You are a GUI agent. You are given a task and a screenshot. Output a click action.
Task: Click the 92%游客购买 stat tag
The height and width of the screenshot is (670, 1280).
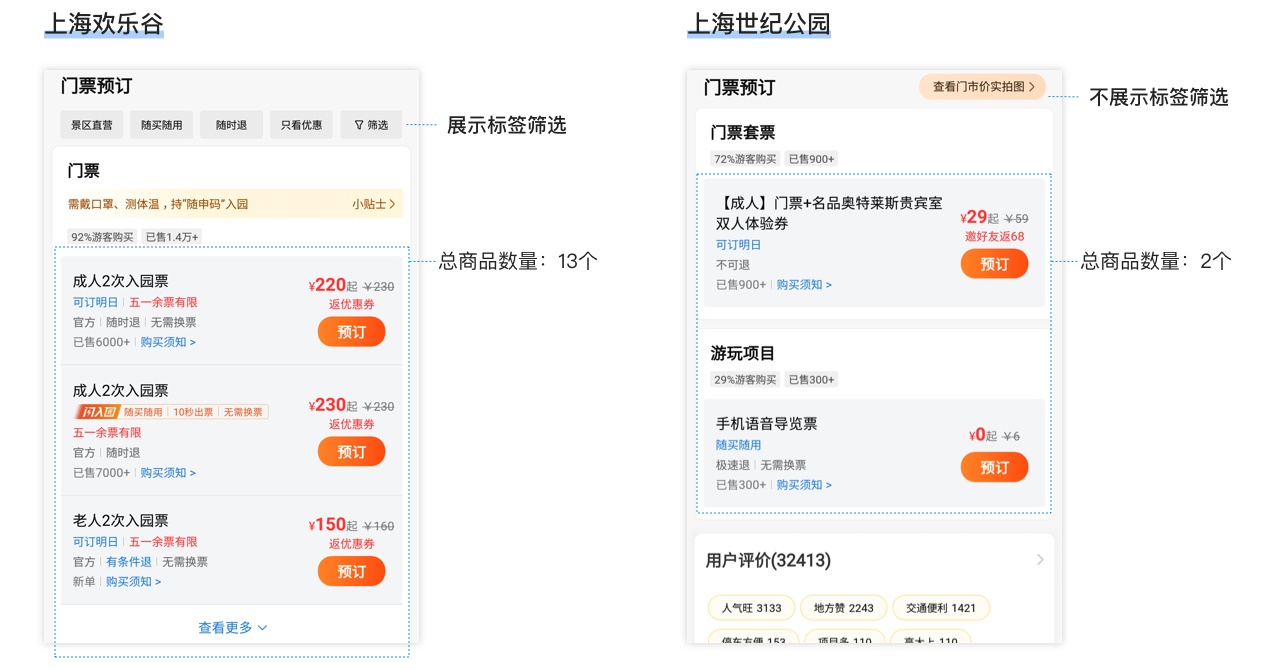(104, 236)
